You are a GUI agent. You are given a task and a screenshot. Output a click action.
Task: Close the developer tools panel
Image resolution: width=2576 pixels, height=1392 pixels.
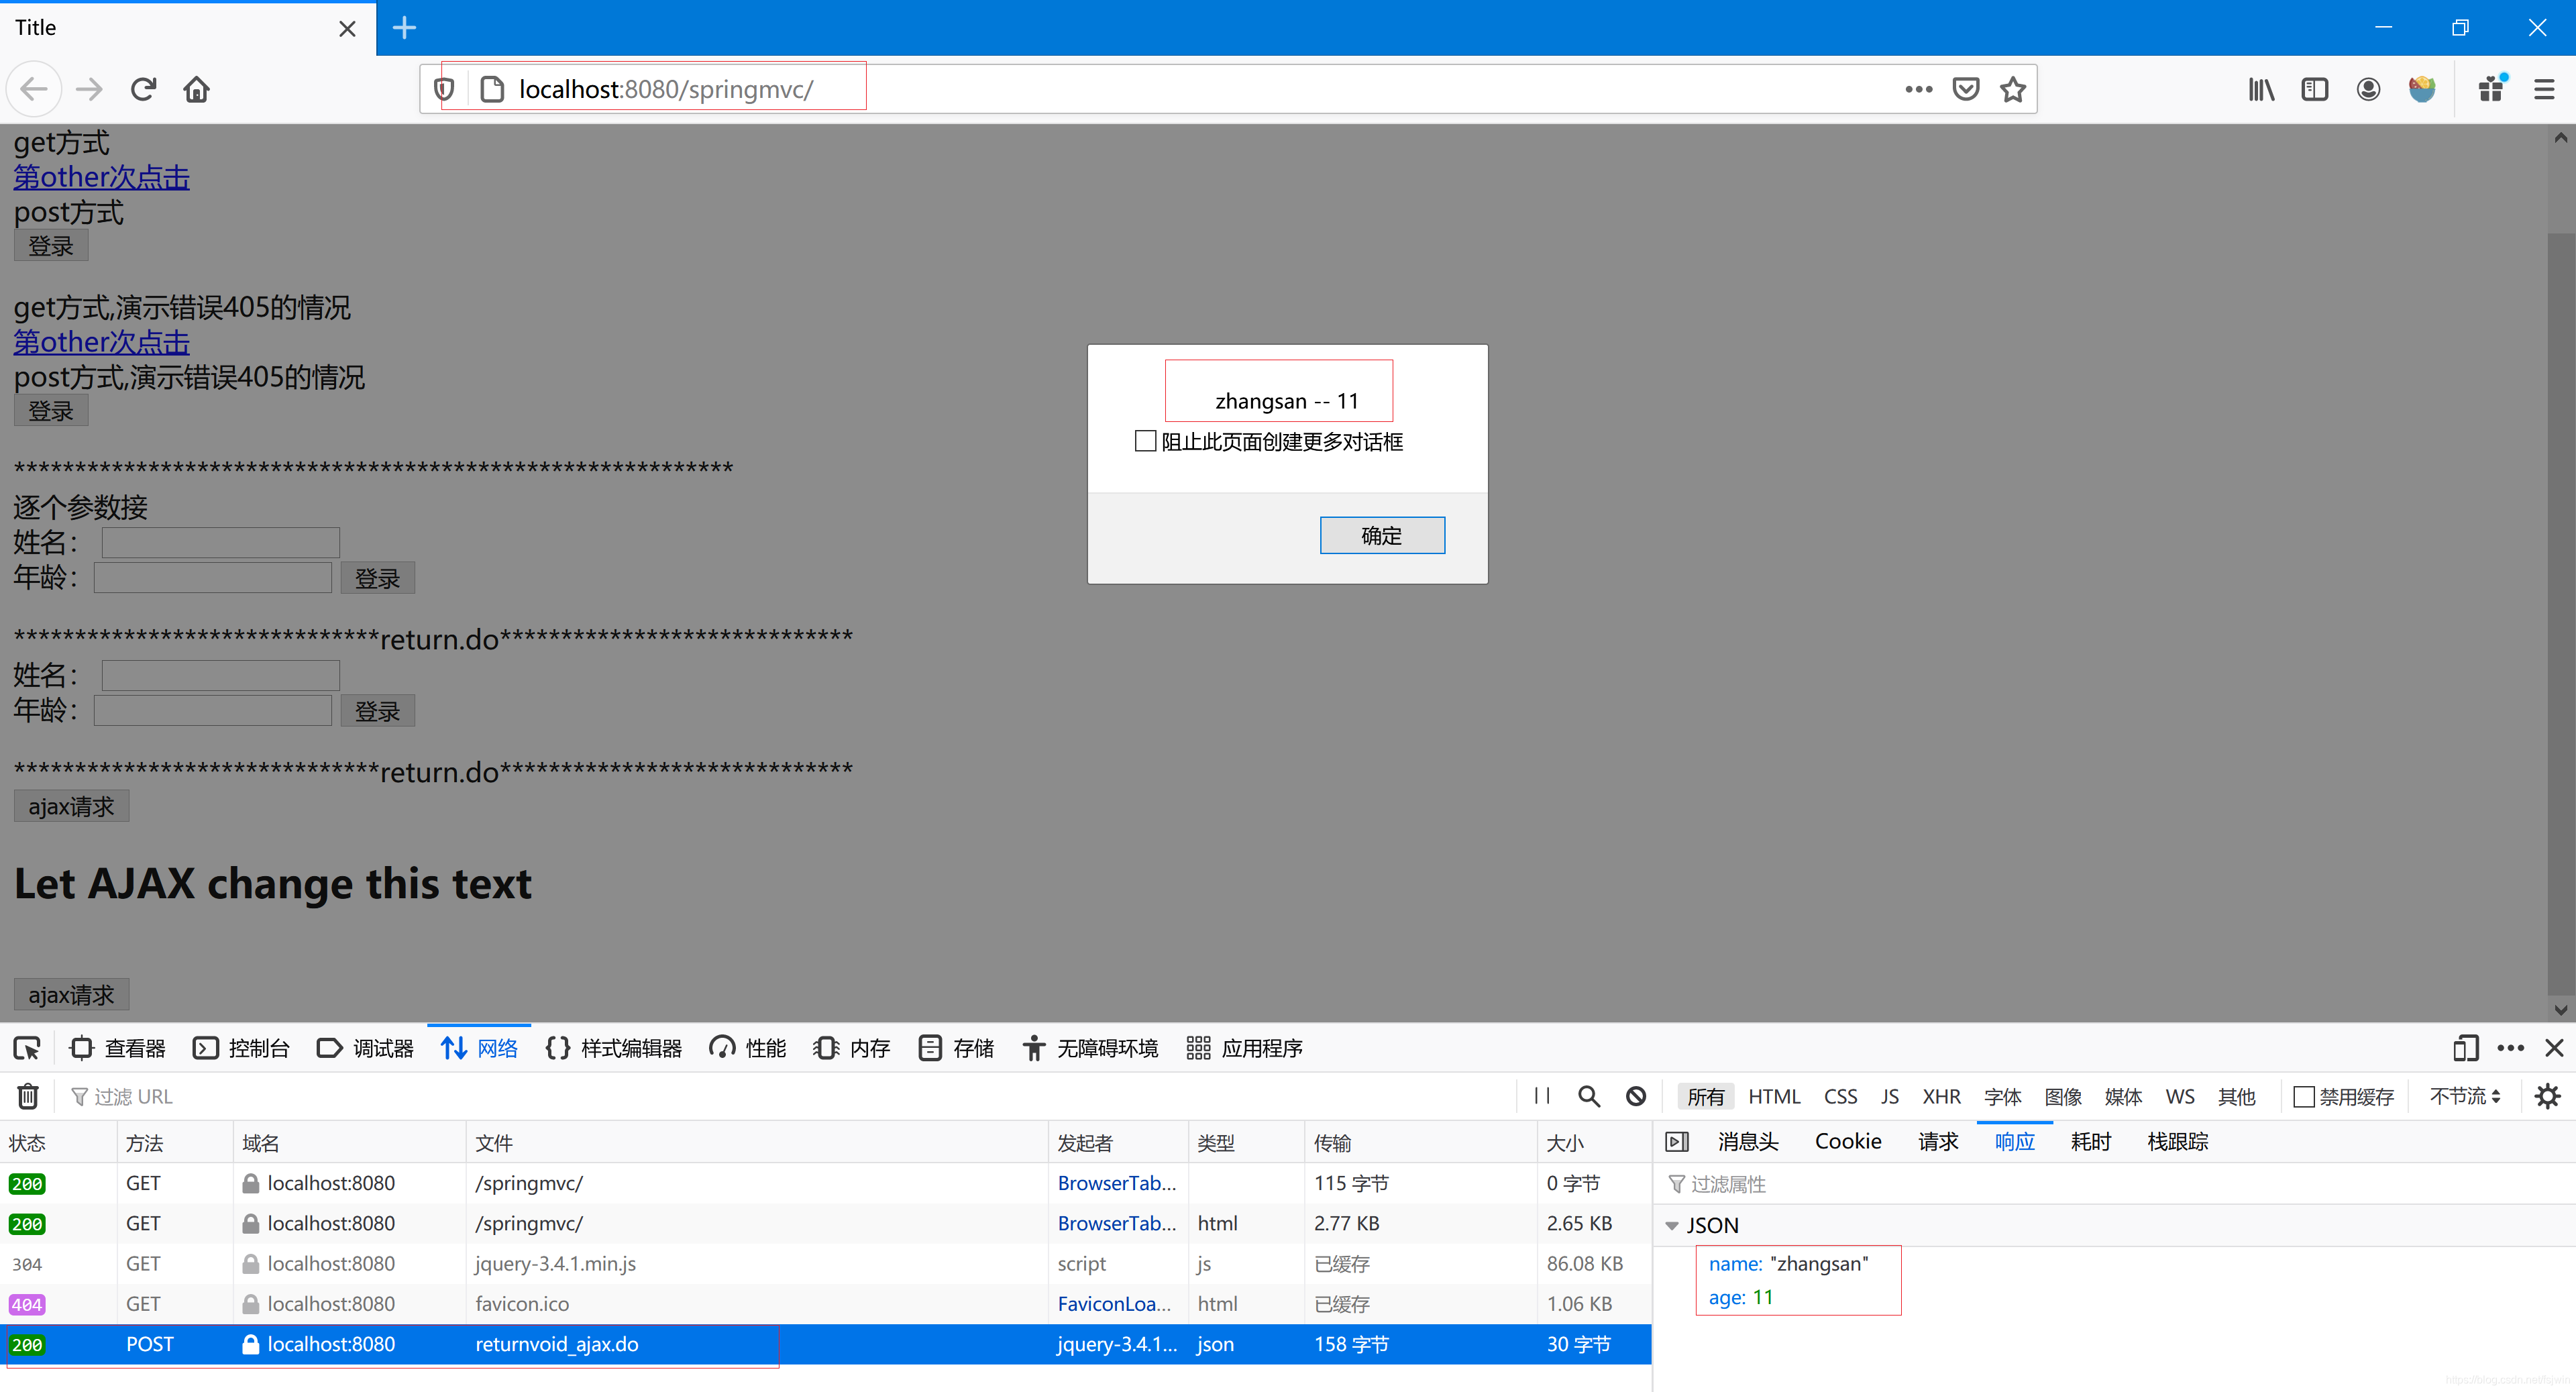click(2554, 1048)
